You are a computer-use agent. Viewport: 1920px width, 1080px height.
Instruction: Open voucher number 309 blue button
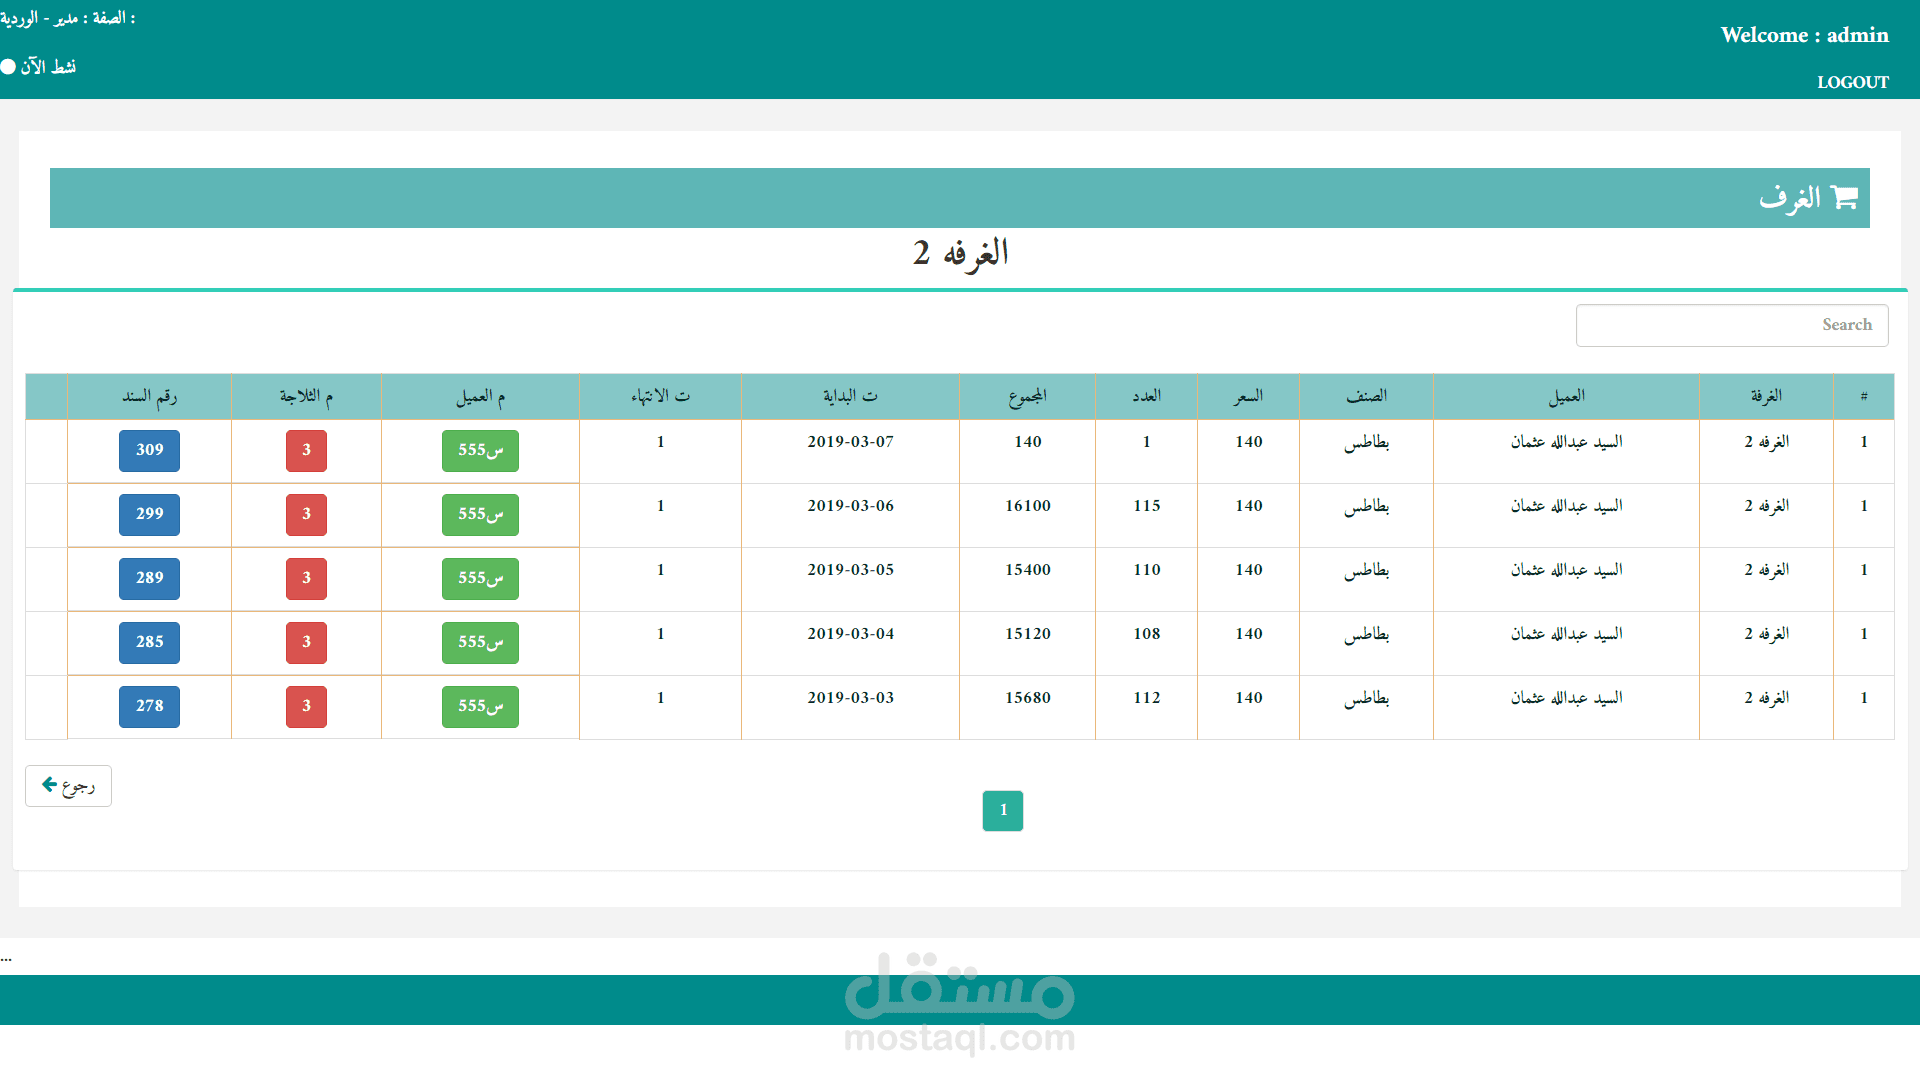149,450
